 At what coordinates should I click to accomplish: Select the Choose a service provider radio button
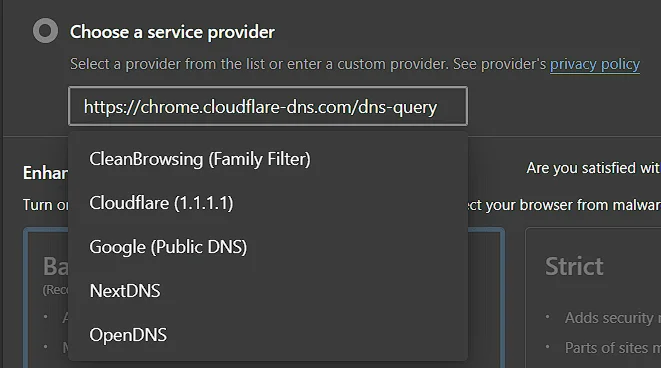46,31
